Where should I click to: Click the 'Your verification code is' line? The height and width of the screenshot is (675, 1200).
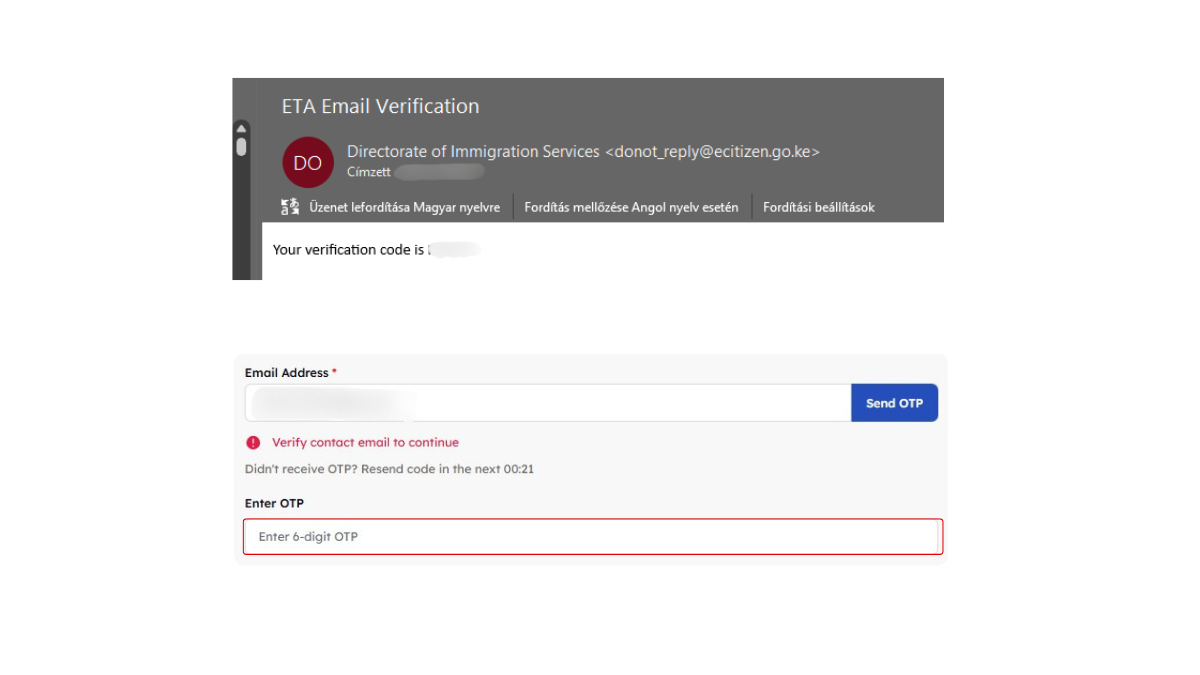click(x=348, y=250)
